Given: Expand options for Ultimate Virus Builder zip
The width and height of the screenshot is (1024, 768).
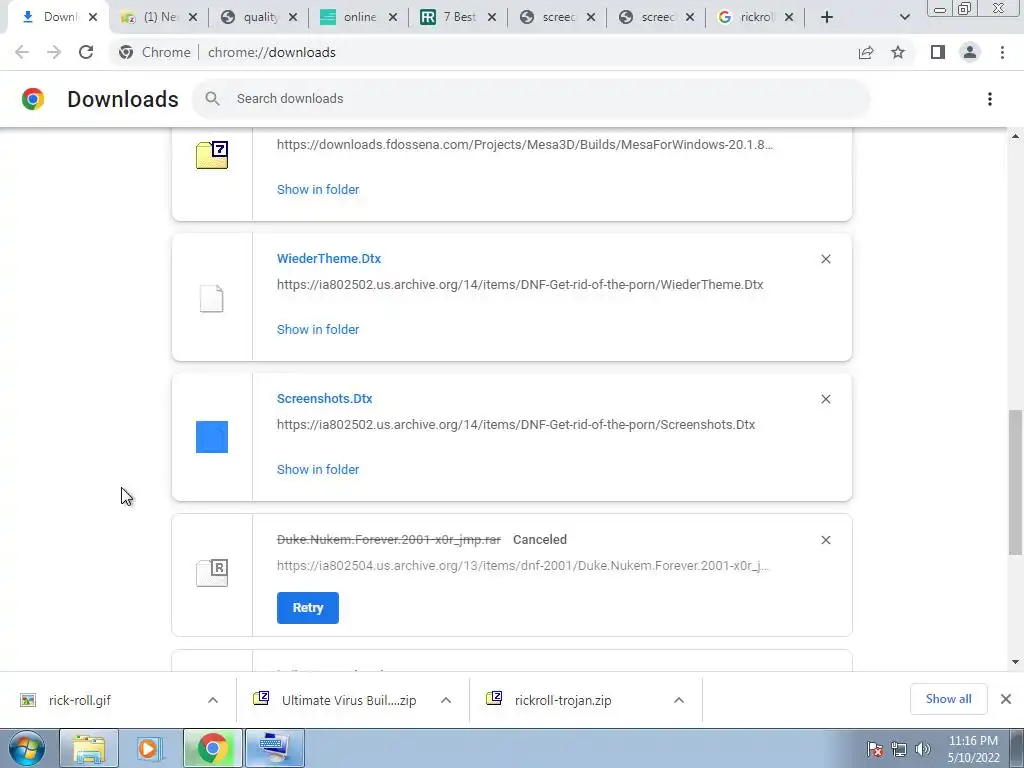Looking at the screenshot, I should [446, 700].
